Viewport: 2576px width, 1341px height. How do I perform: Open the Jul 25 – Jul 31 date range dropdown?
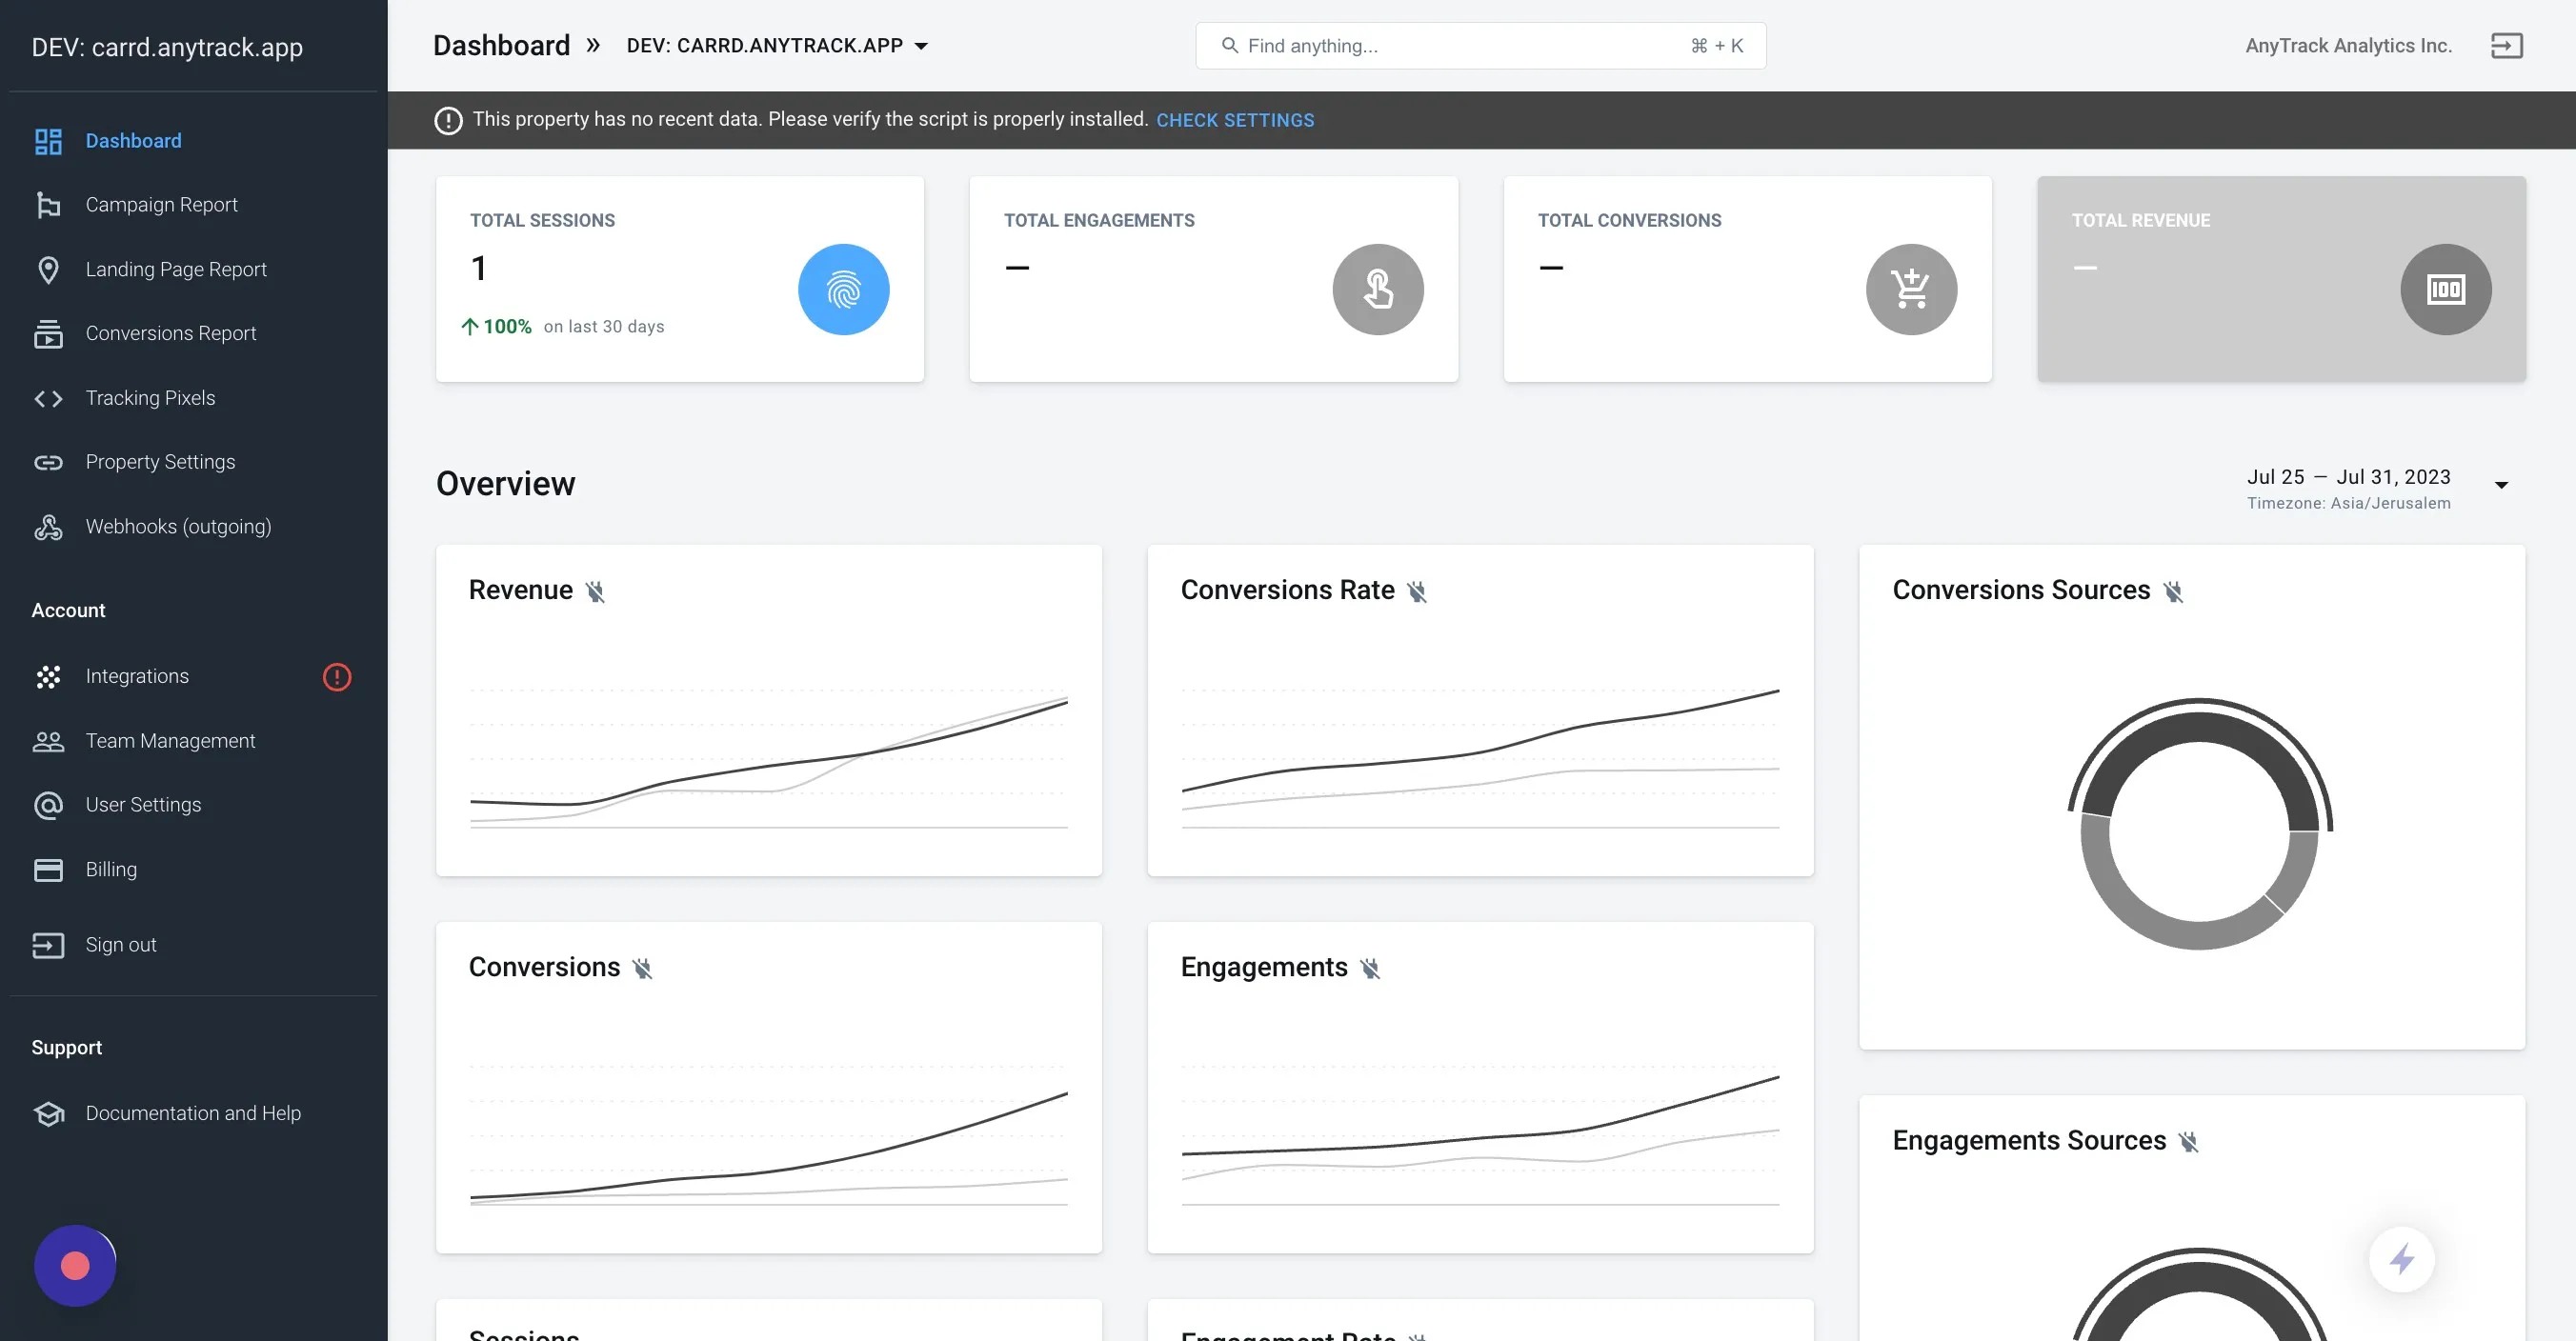tap(2379, 488)
